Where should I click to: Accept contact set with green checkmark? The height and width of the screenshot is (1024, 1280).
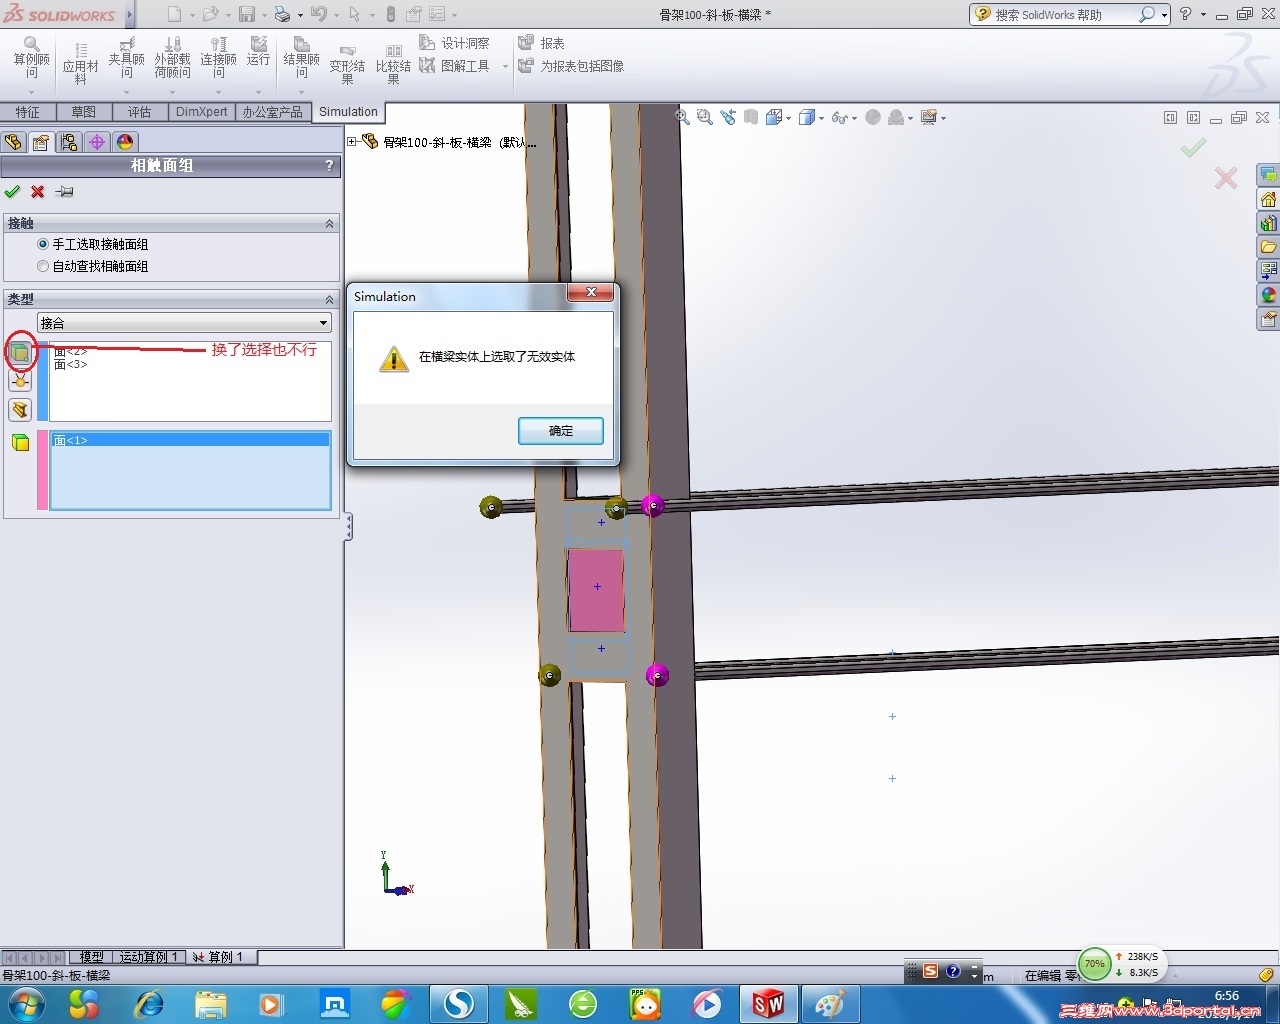12,191
